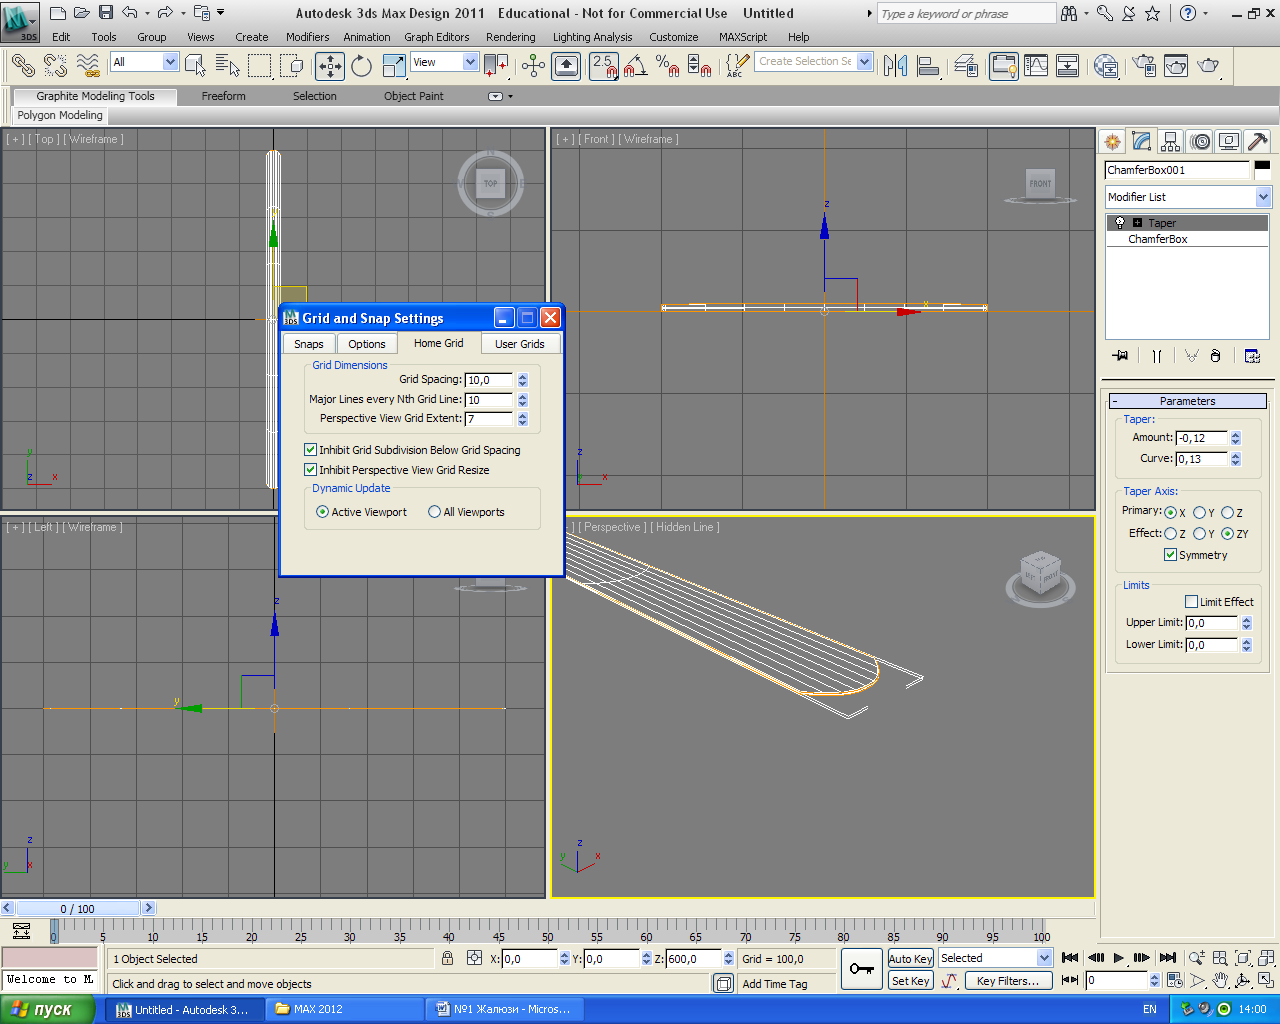The height and width of the screenshot is (1024, 1280).
Task: Activate the Select Object tool
Action: click(196, 66)
